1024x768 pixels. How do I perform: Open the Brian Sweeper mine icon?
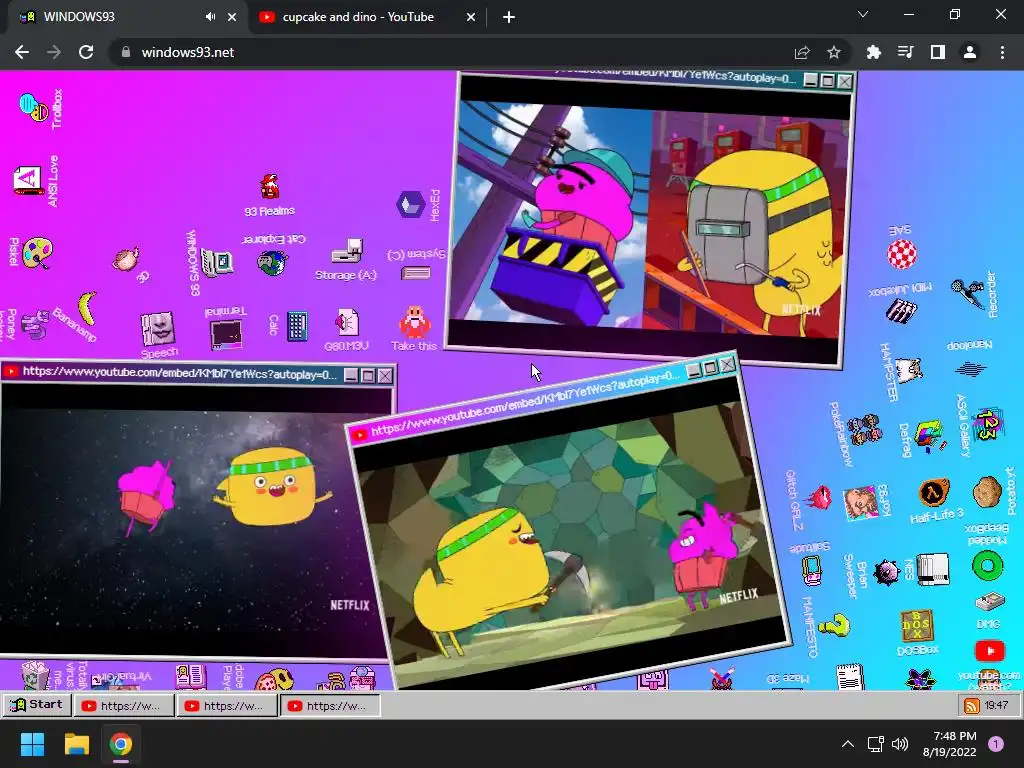point(886,571)
